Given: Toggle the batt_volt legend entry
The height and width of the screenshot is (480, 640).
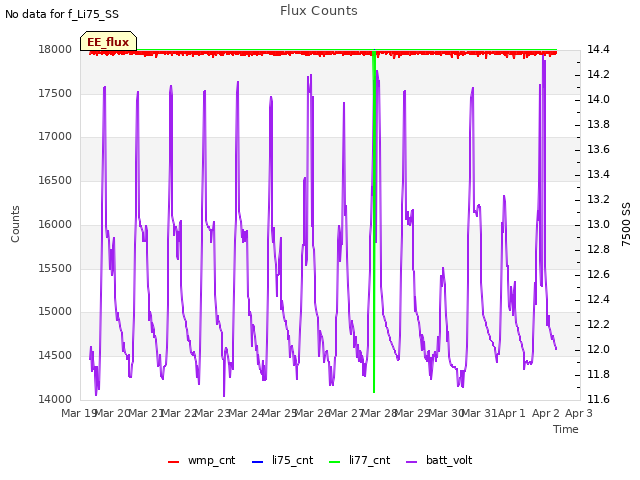Looking at the screenshot, I should click(439, 460).
